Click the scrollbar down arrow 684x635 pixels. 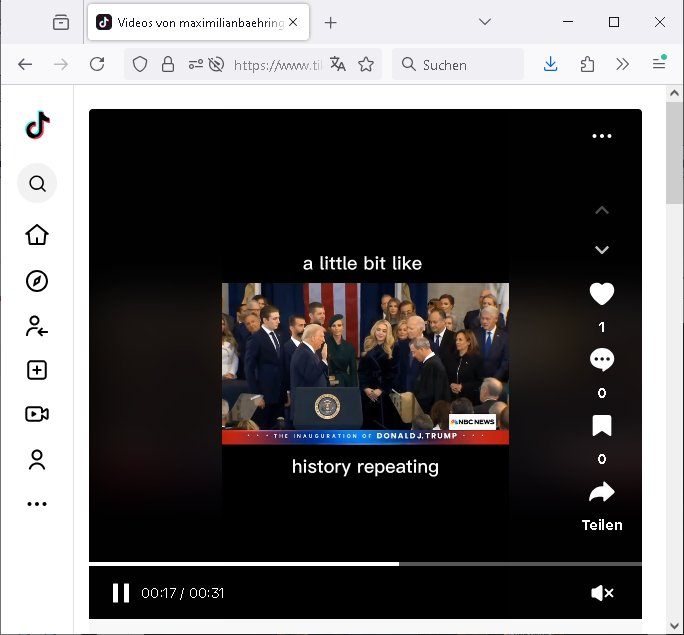pyautogui.click(x=674, y=626)
